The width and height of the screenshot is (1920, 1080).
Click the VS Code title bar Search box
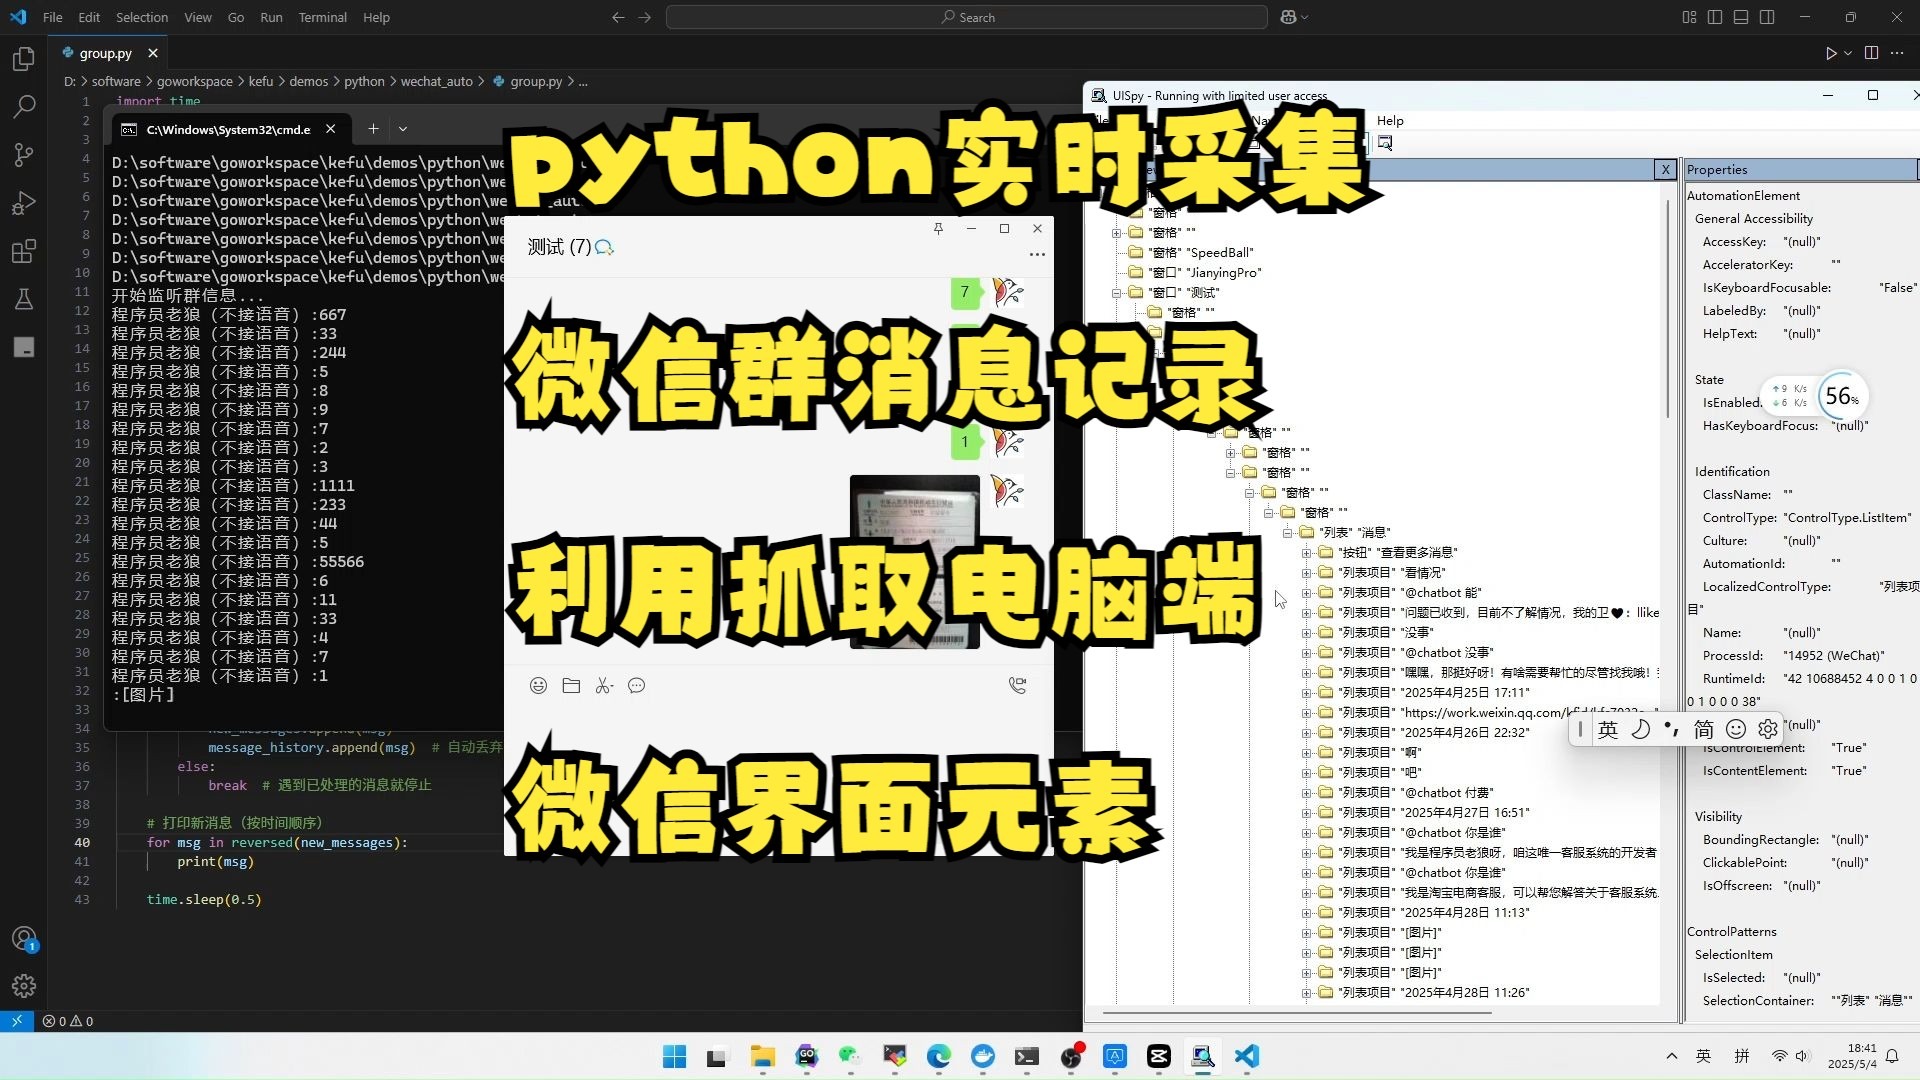(967, 17)
